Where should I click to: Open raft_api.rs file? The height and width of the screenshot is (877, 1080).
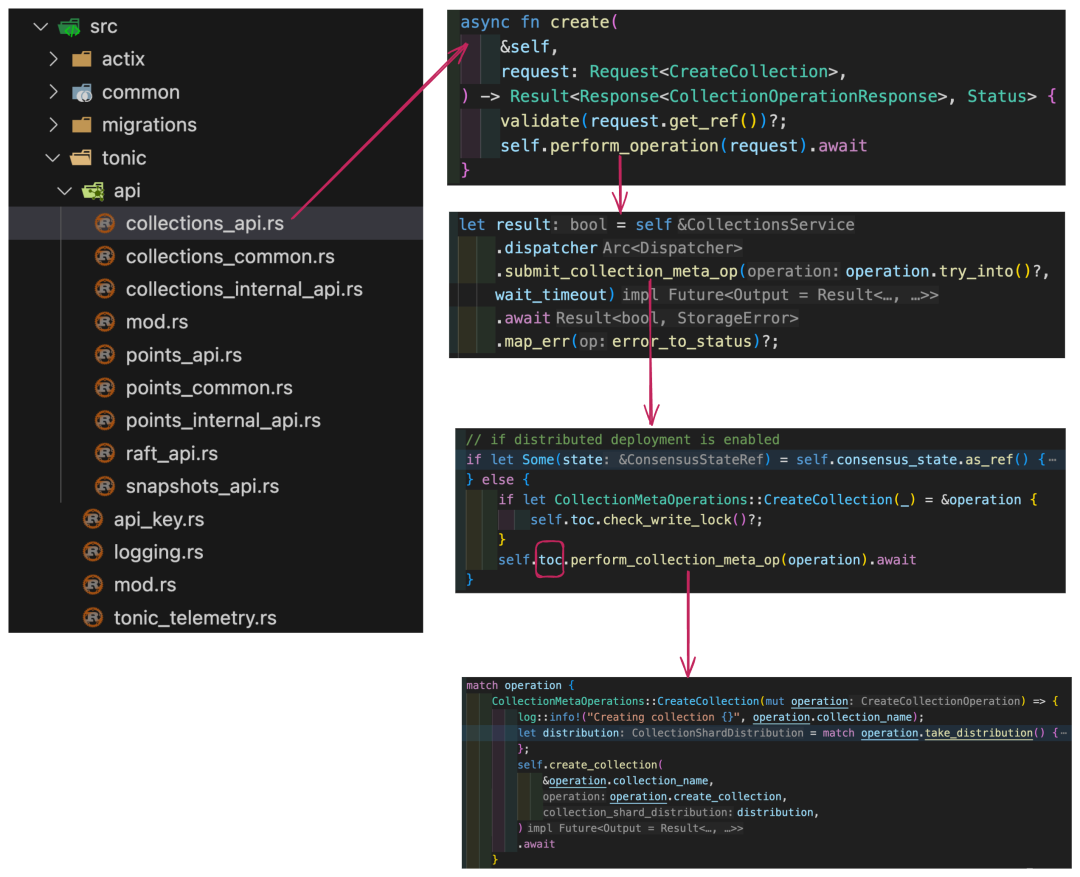(x=172, y=453)
